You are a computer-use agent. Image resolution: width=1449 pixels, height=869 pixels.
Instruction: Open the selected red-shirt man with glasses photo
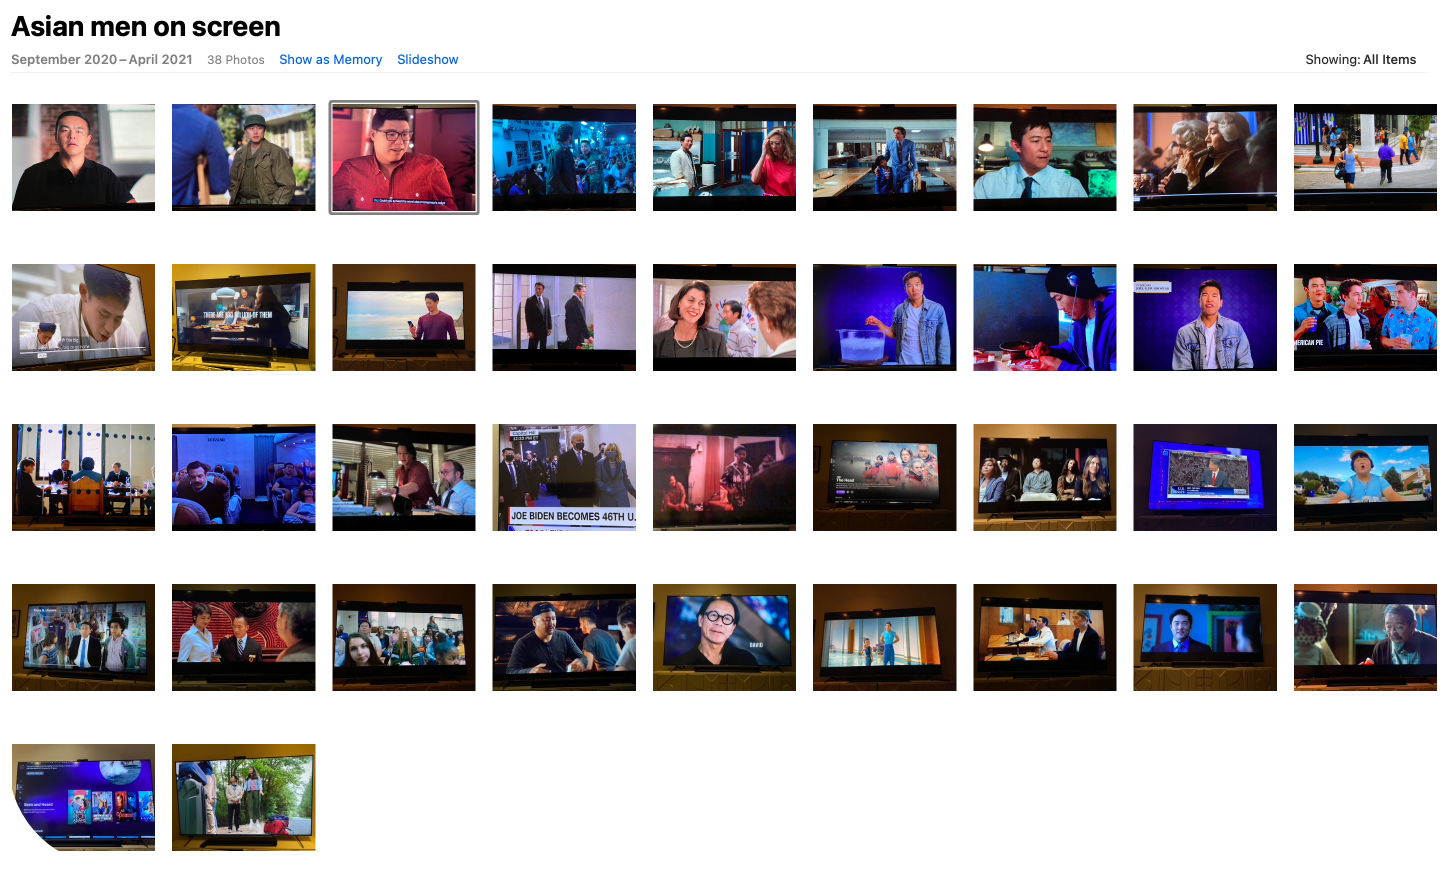tap(404, 157)
